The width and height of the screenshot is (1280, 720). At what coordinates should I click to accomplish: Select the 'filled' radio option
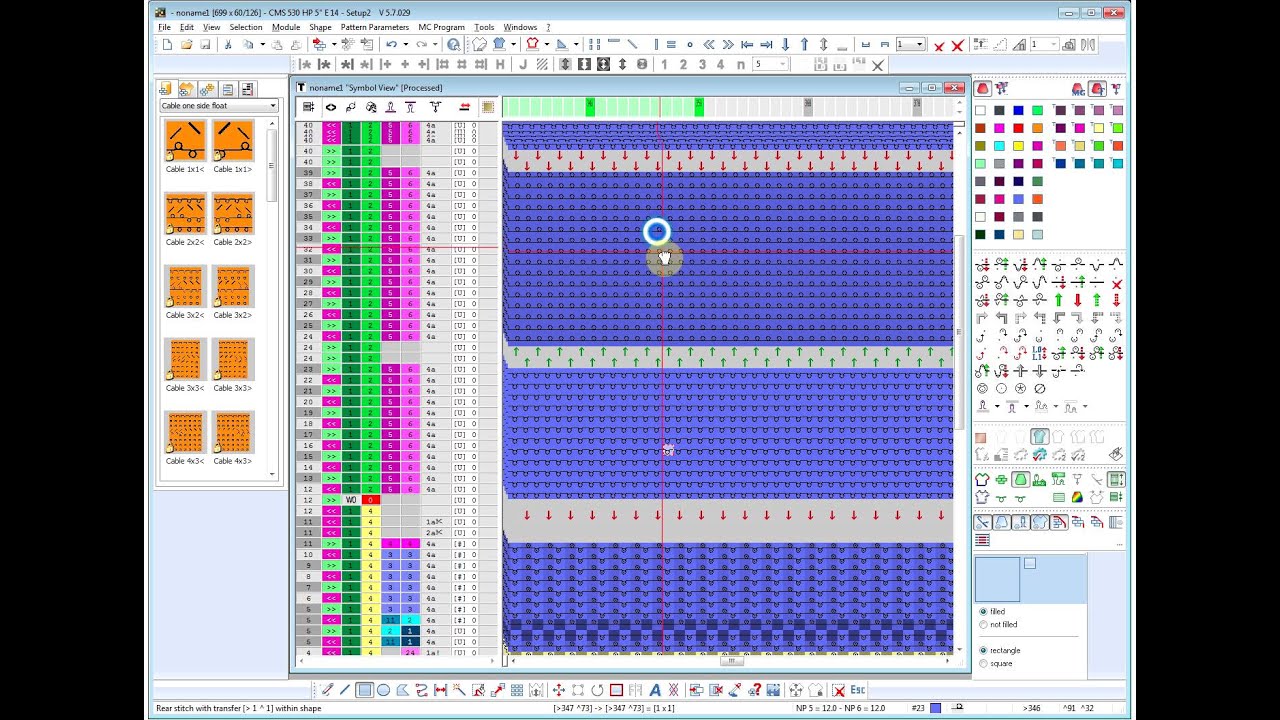[983, 611]
